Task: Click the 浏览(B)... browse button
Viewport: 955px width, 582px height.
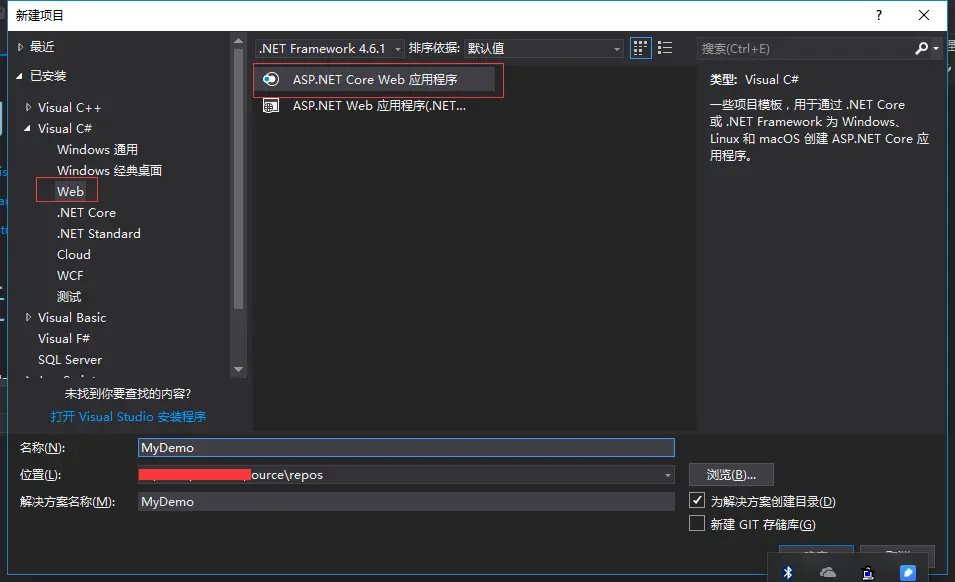Action: [731, 475]
